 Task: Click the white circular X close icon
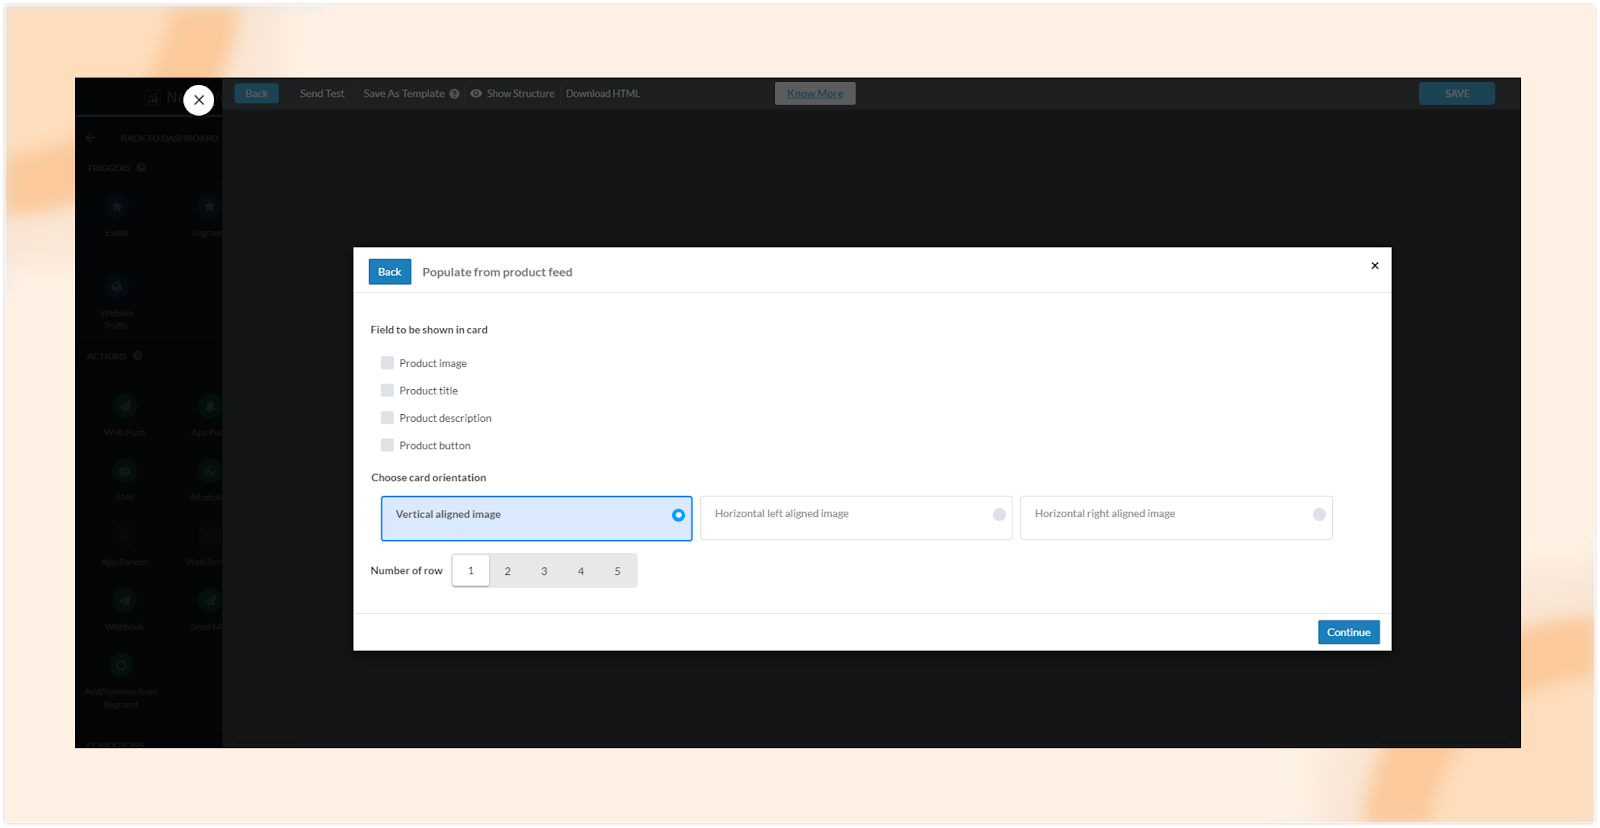point(199,99)
